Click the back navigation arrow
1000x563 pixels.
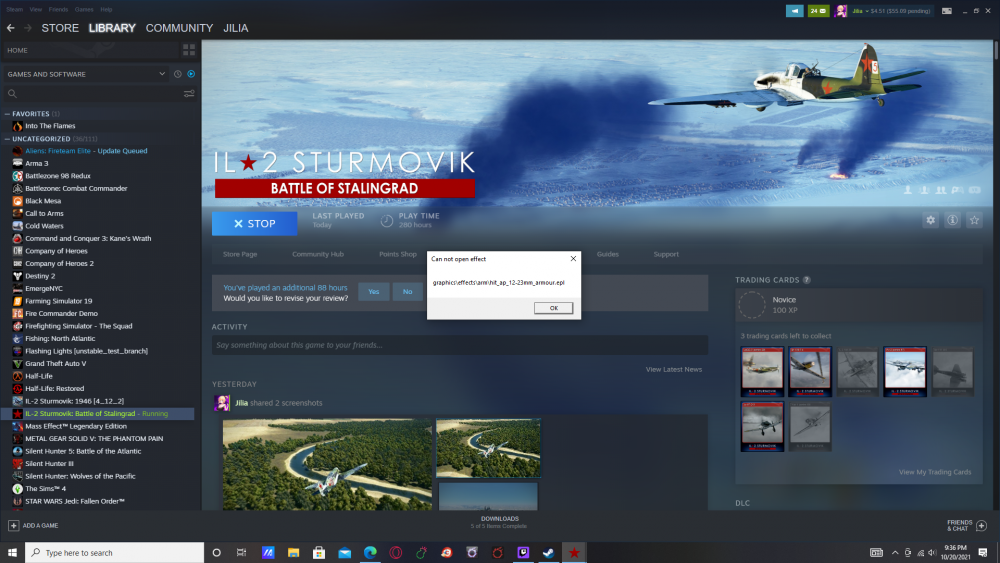[x=11, y=28]
